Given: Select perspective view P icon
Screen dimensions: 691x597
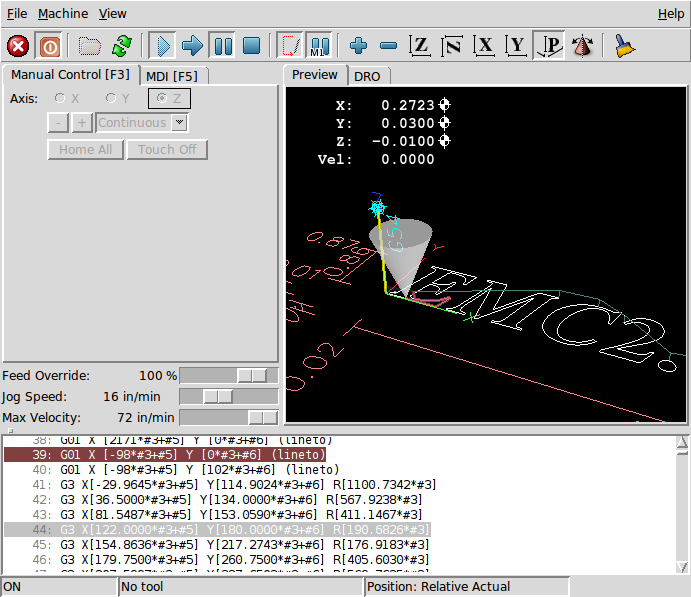Looking at the screenshot, I should [x=549, y=46].
